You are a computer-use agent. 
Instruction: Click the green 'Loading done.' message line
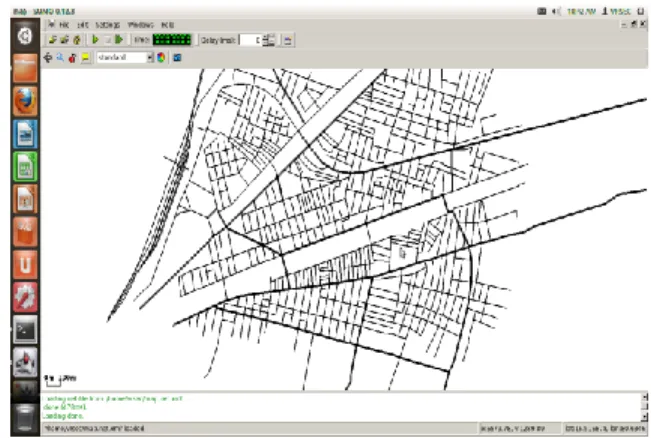pos(63,416)
